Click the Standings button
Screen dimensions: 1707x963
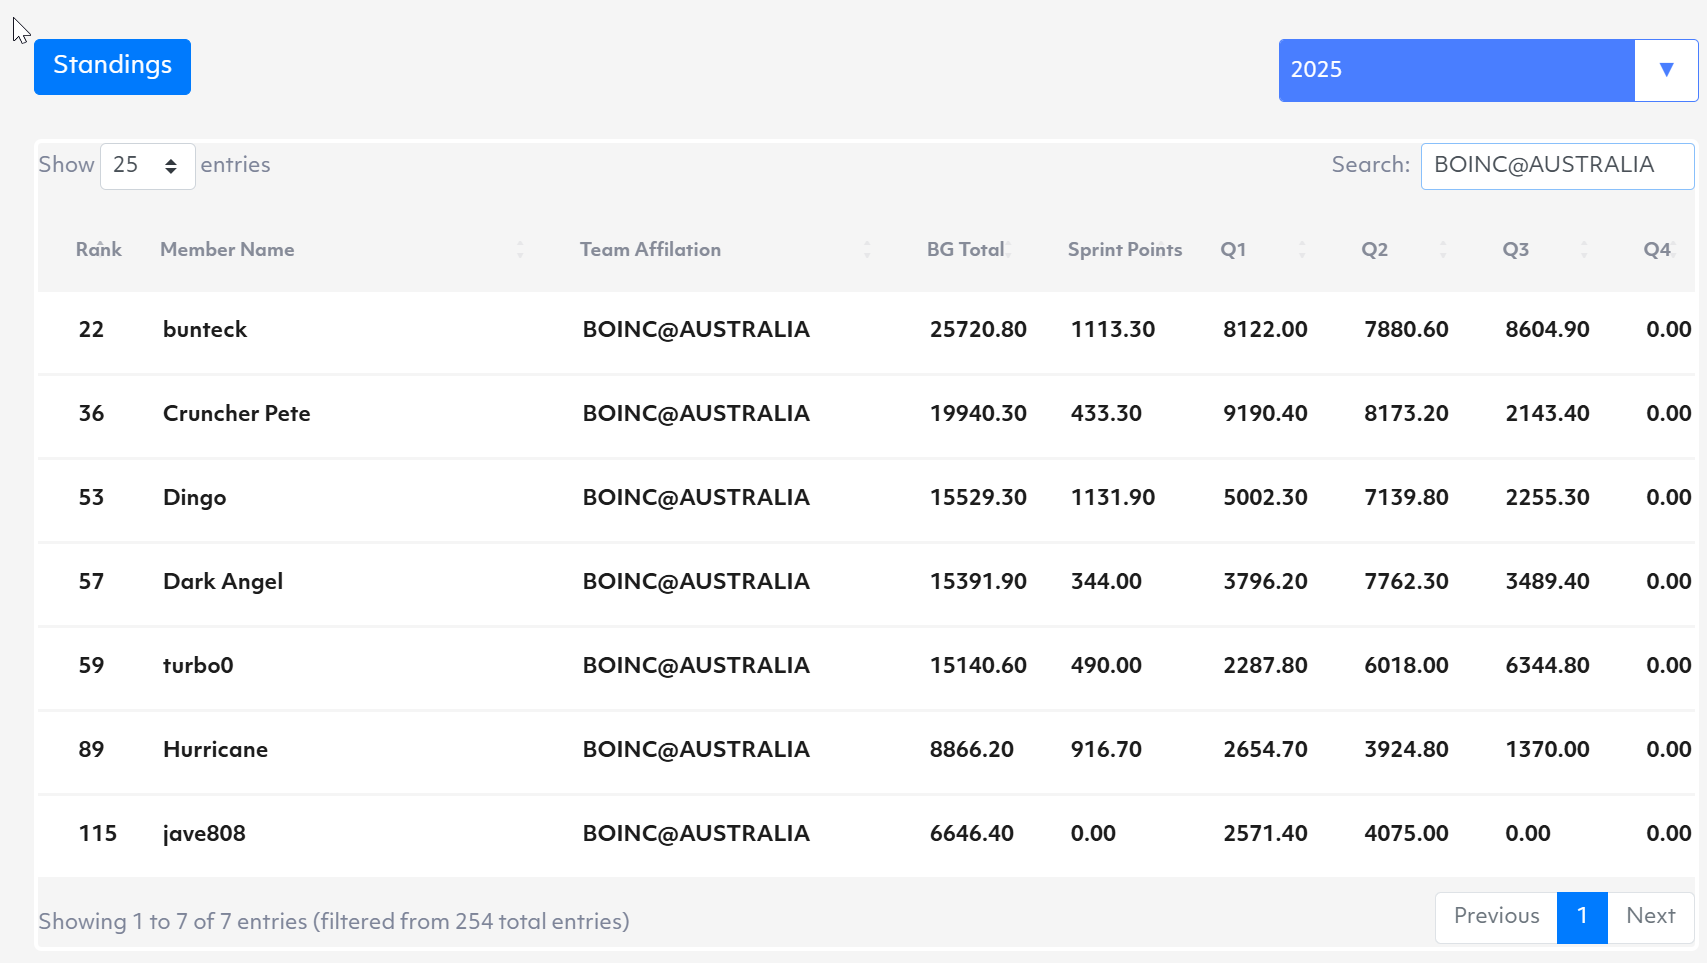point(112,67)
